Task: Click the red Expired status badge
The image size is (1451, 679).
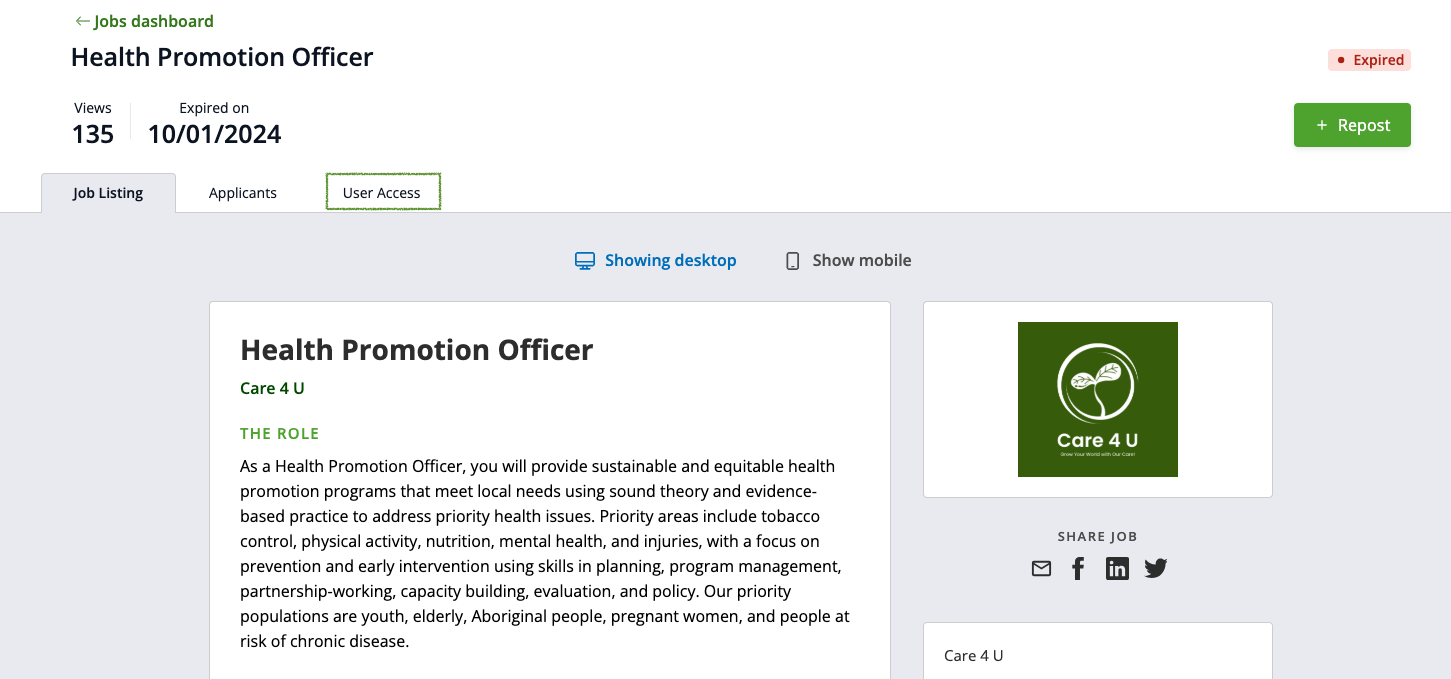Action: [x=1369, y=60]
